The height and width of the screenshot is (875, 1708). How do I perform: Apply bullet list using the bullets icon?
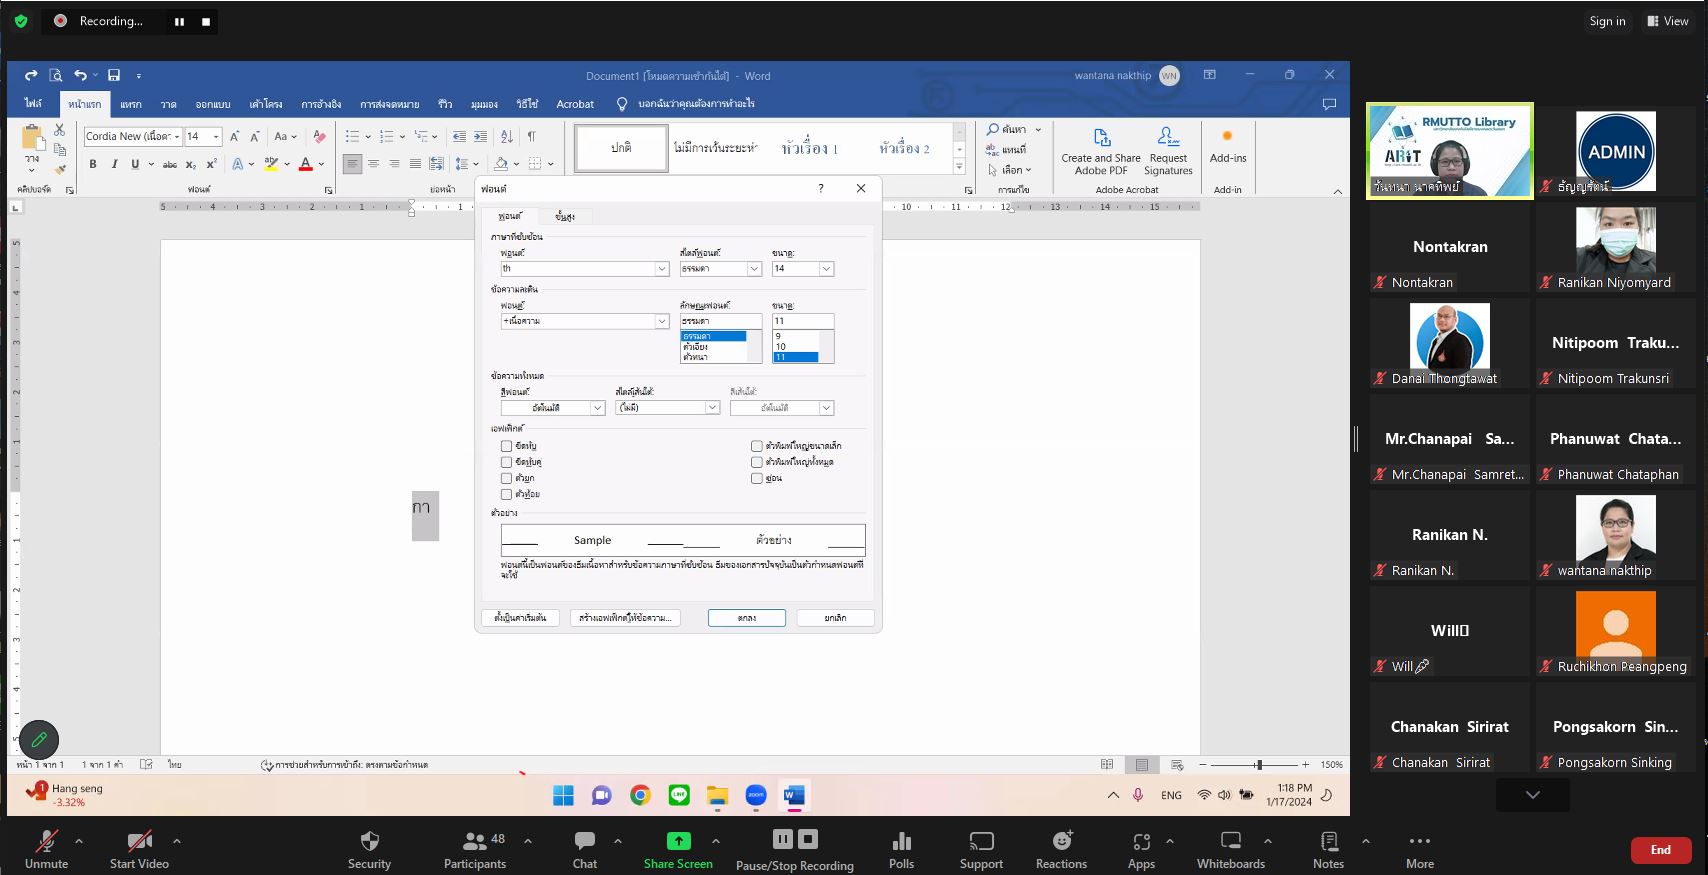(352, 136)
